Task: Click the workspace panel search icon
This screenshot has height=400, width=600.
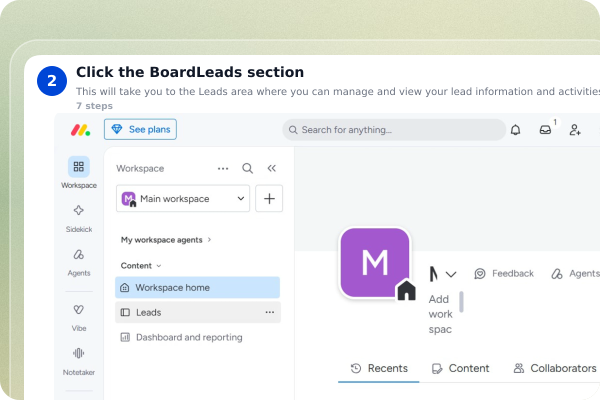Action: (x=248, y=168)
